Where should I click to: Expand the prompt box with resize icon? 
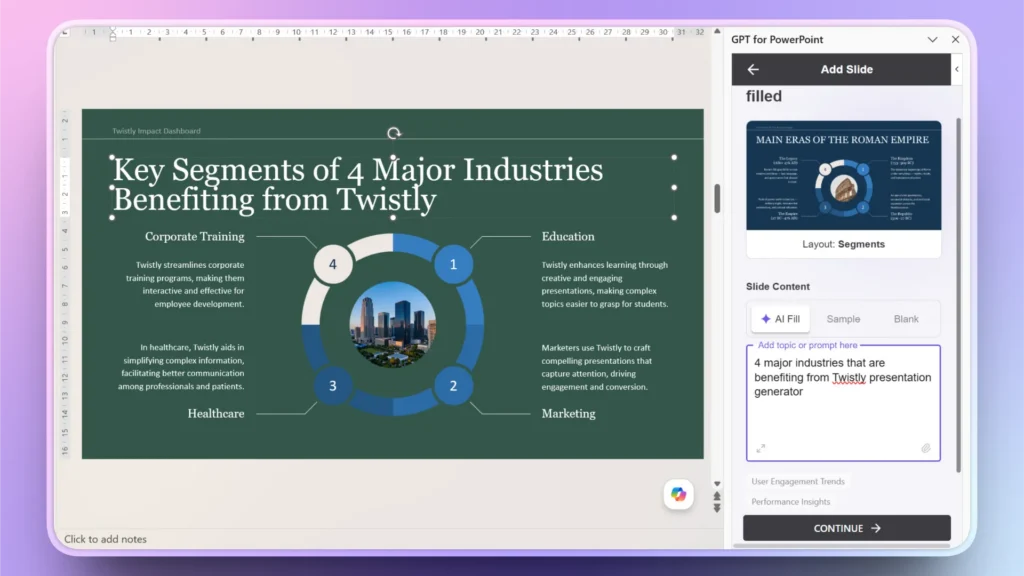[761, 448]
